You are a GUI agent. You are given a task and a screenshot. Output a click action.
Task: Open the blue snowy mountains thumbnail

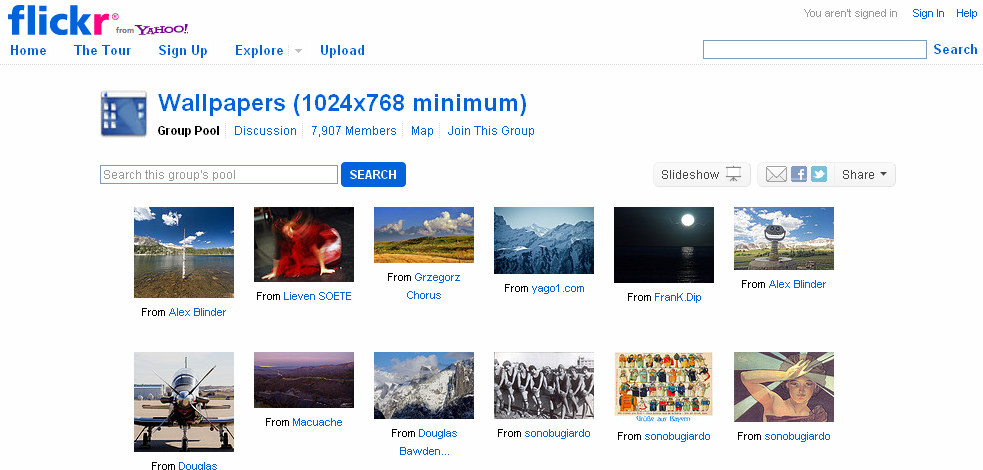coord(544,241)
